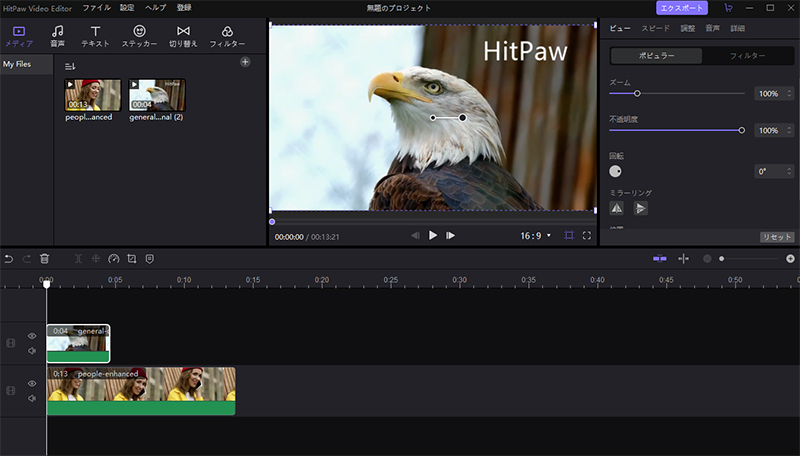Delete the selected clip with trash icon
This screenshot has width=800, height=456.
pyautogui.click(x=44, y=259)
